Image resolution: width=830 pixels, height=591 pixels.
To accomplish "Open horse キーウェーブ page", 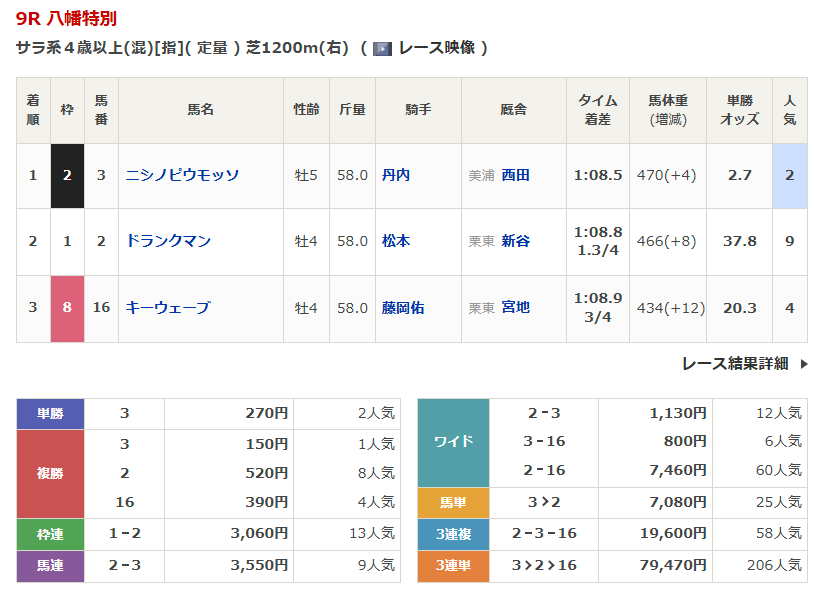I will (168, 308).
